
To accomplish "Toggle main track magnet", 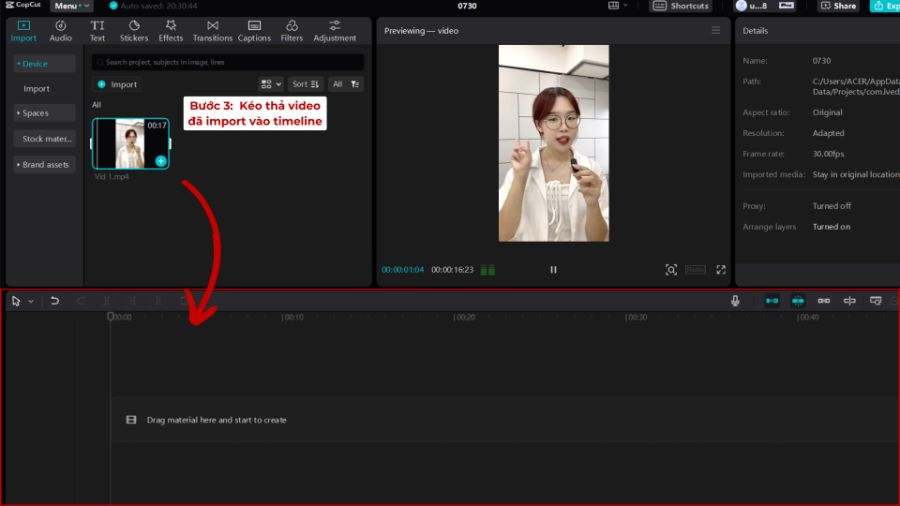I will tap(773, 301).
